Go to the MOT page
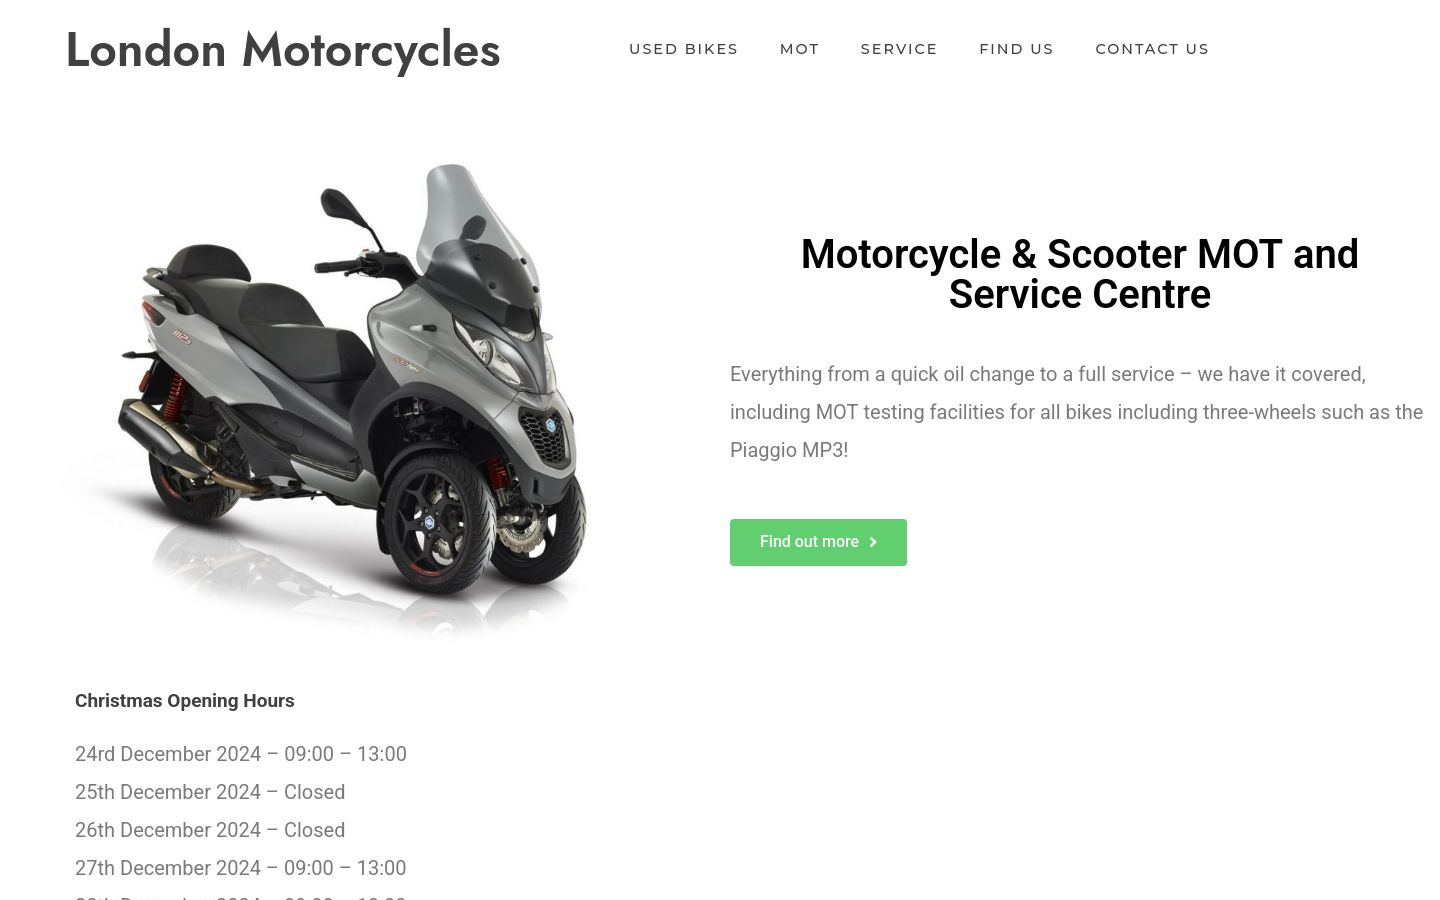 (x=800, y=49)
